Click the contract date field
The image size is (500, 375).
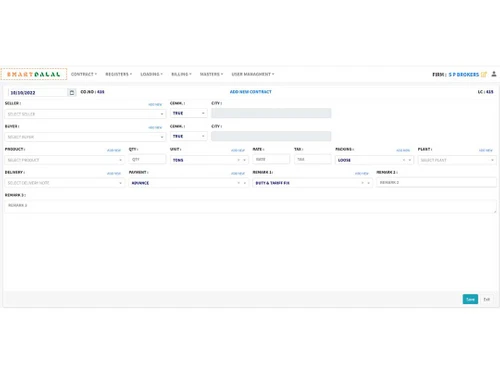(x=37, y=92)
